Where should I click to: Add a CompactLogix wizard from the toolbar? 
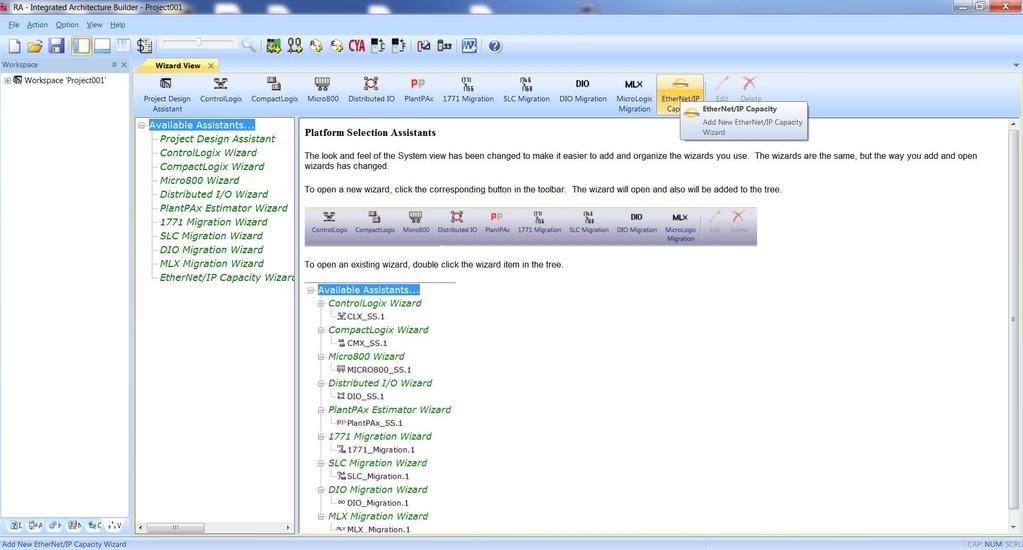pyautogui.click(x=274, y=90)
